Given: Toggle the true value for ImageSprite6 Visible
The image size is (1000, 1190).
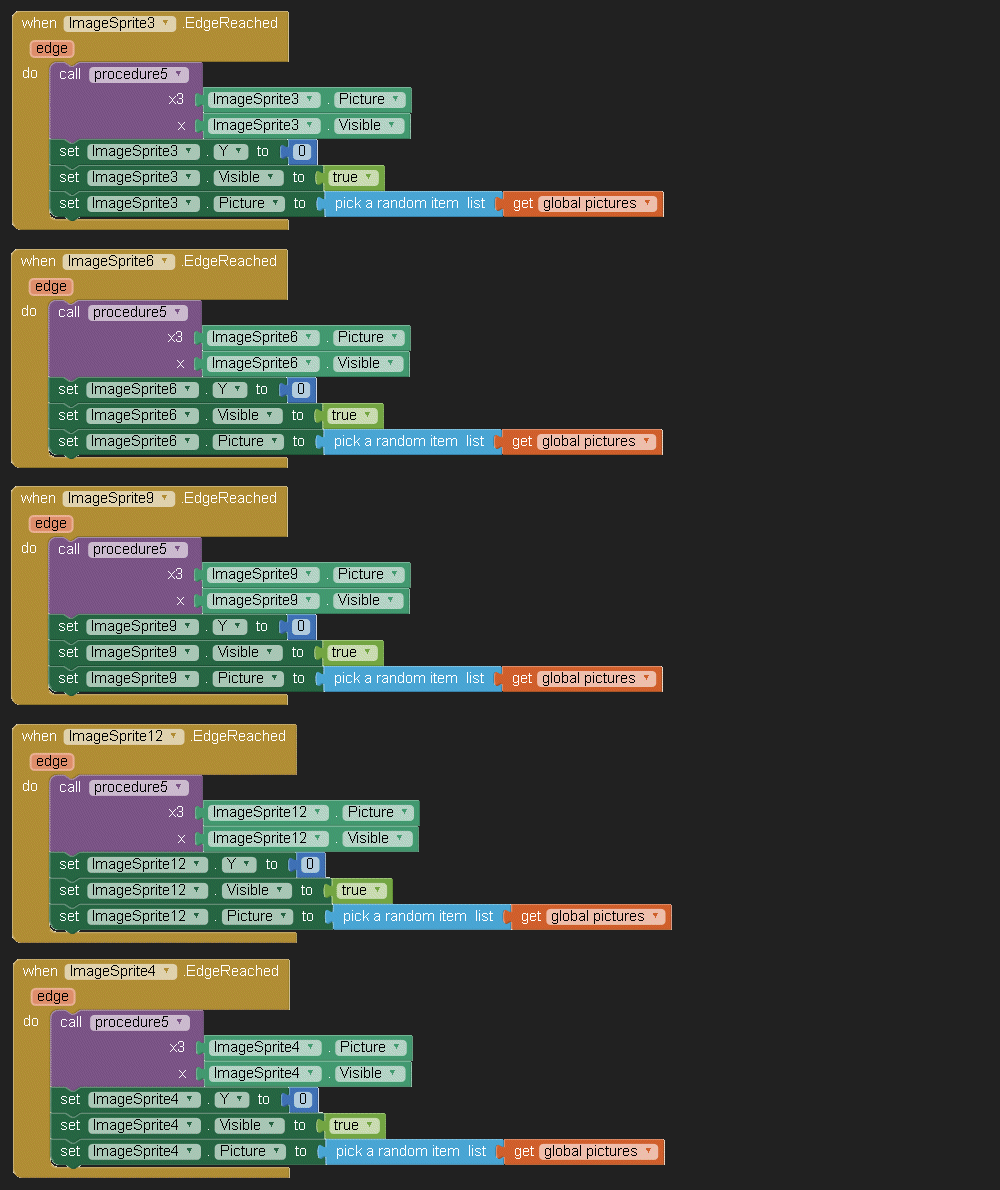Looking at the screenshot, I should 349,415.
